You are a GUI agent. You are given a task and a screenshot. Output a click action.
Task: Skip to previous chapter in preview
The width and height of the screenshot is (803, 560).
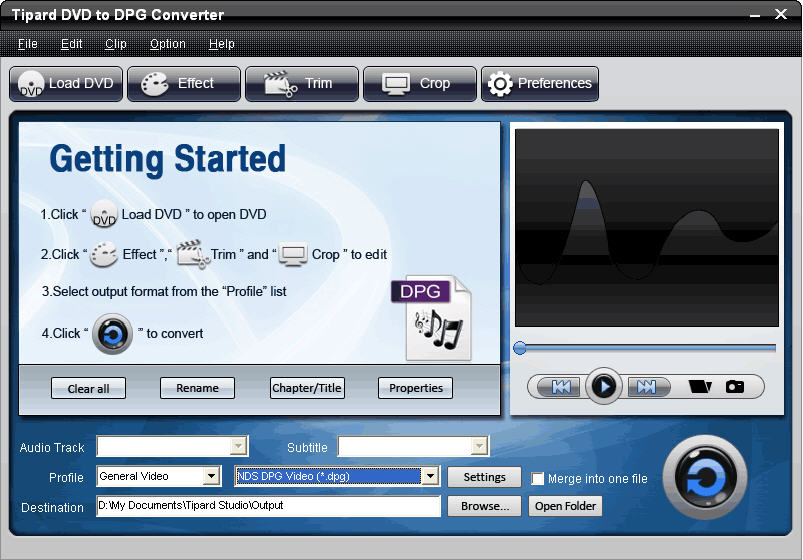pyautogui.click(x=561, y=387)
